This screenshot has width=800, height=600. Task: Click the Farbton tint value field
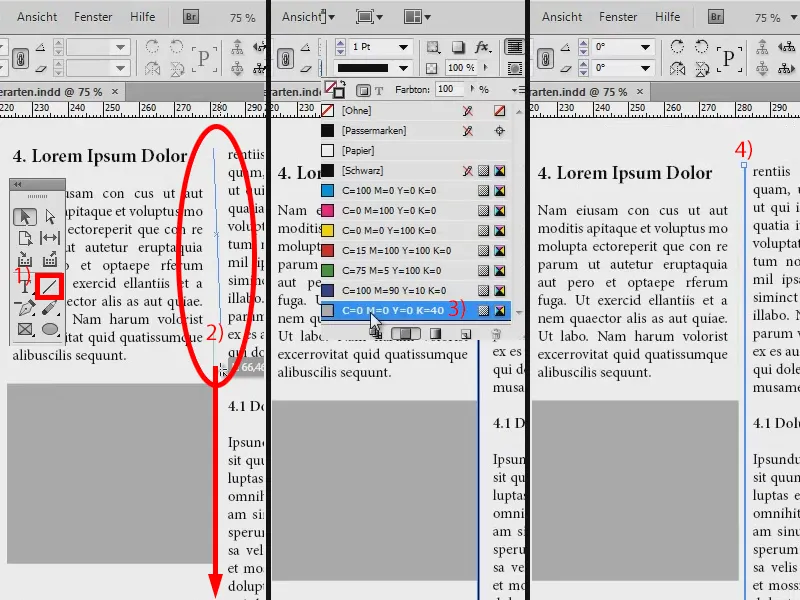tap(448, 89)
